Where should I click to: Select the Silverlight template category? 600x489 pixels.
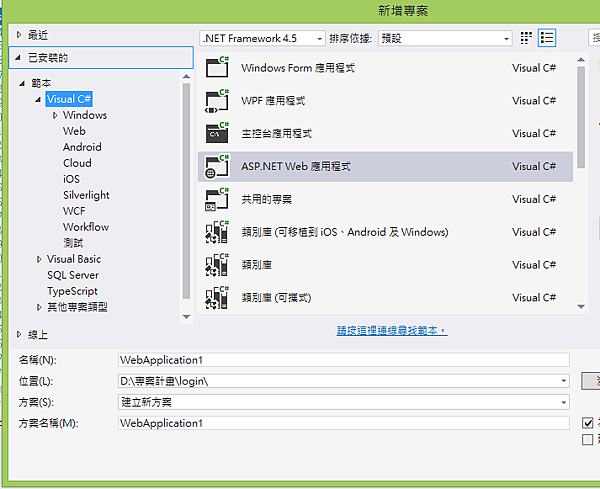click(86, 195)
